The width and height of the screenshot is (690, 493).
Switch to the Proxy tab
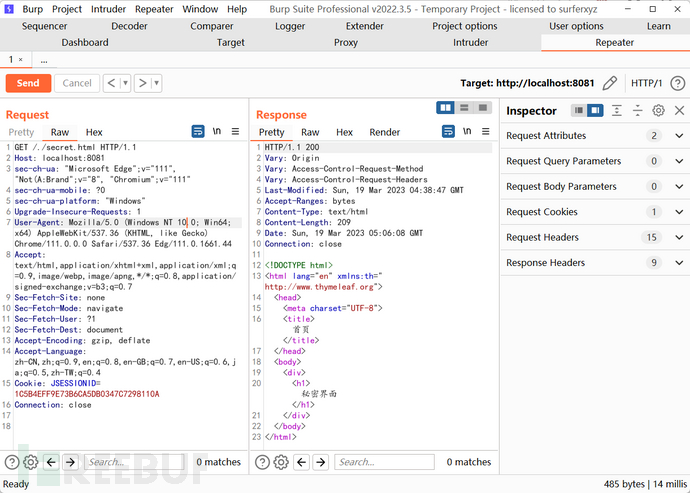coord(345,43)
